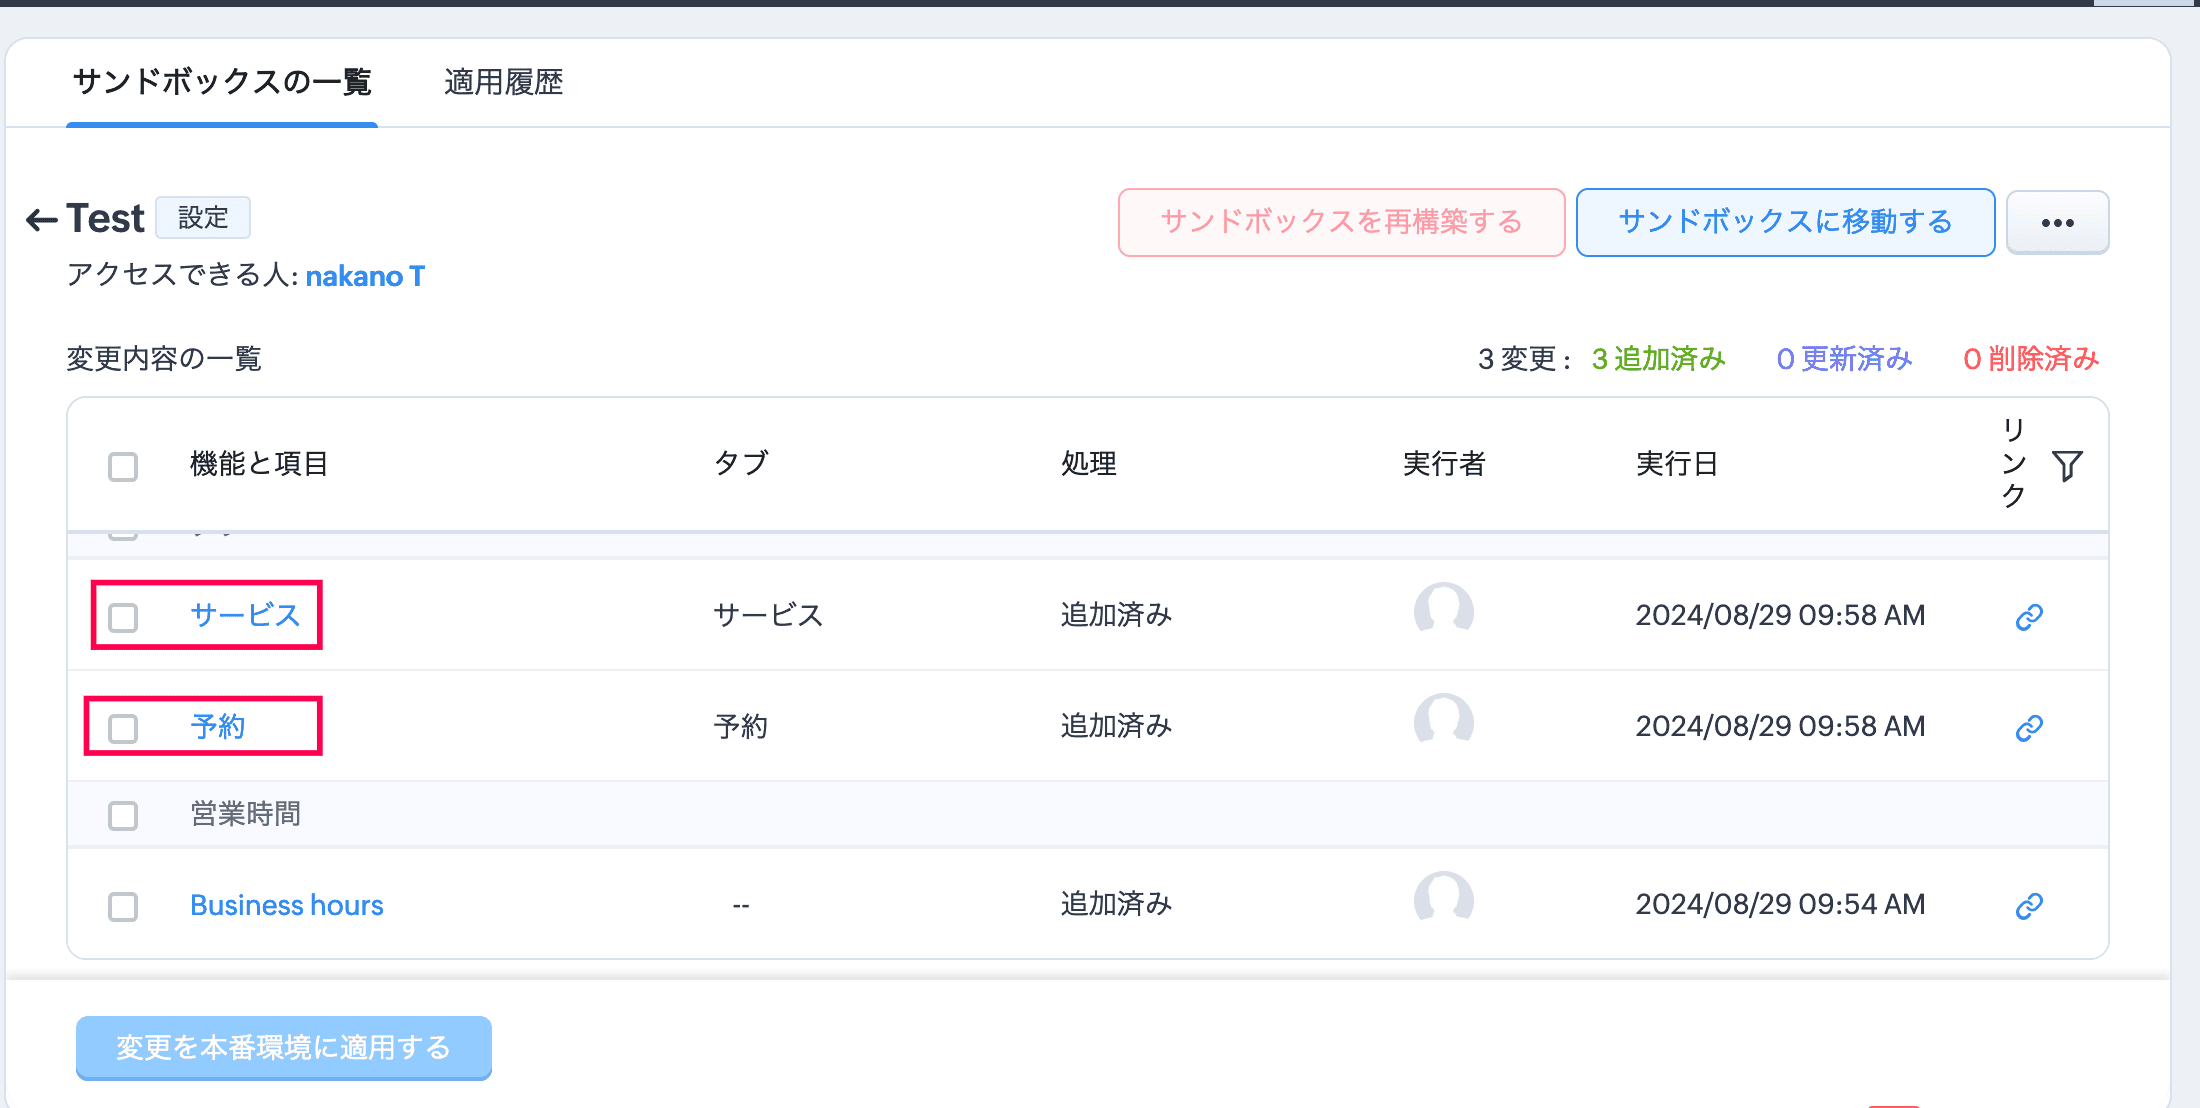
Task: Click the 設定 button beside Test
Action: pos(203,218)
